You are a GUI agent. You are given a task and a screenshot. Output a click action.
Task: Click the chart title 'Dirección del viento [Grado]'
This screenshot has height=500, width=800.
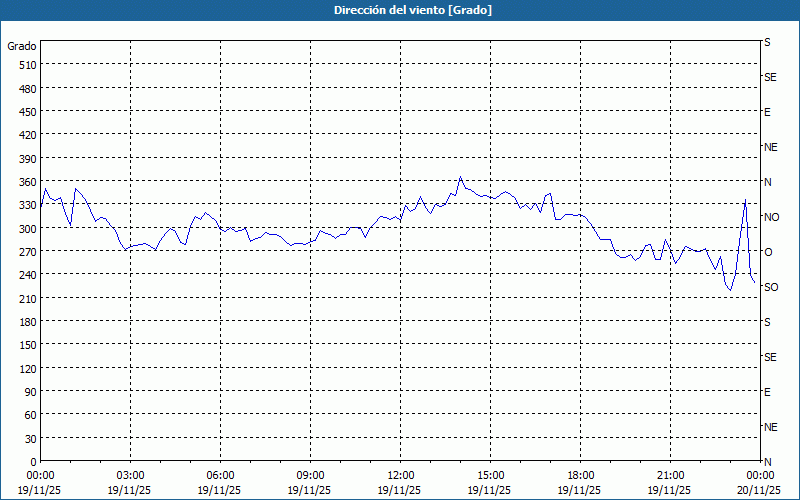400,10
